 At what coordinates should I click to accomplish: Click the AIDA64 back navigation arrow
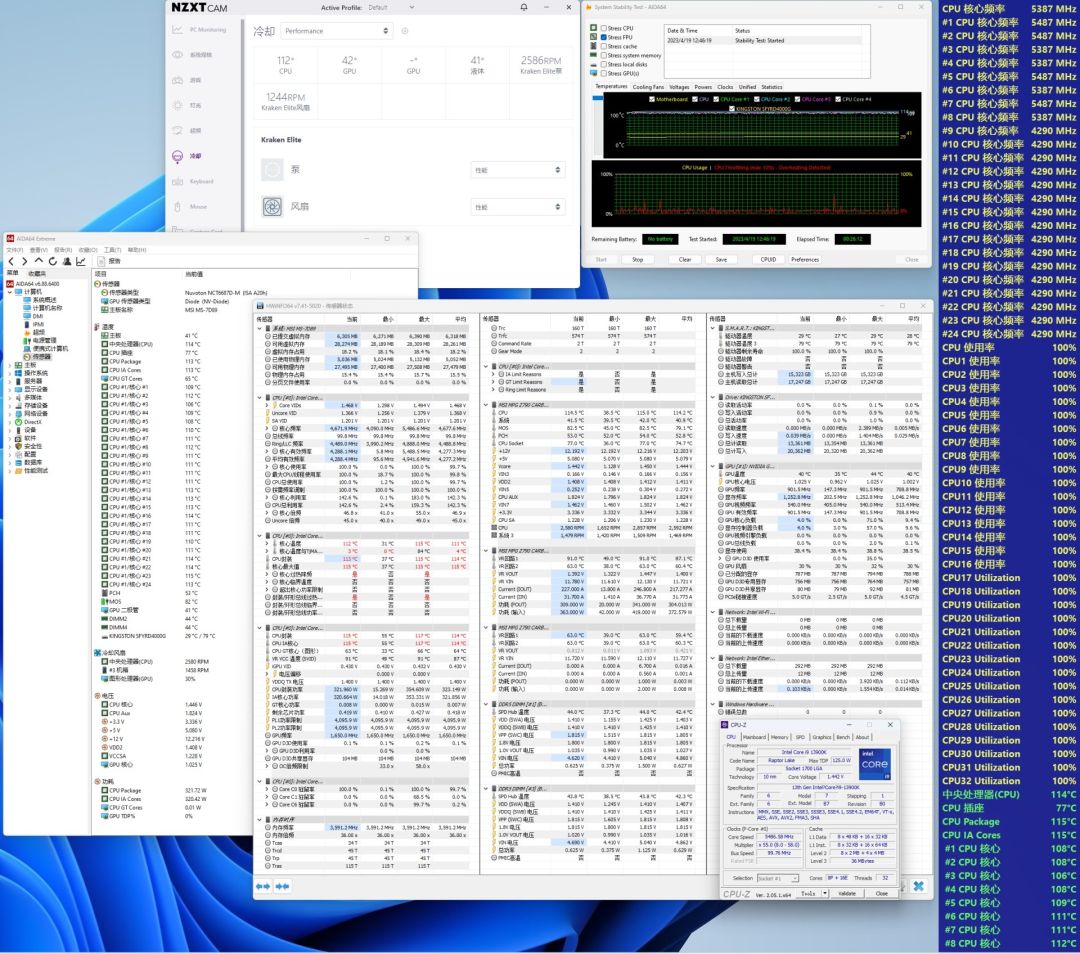click(x=10, y=261)
